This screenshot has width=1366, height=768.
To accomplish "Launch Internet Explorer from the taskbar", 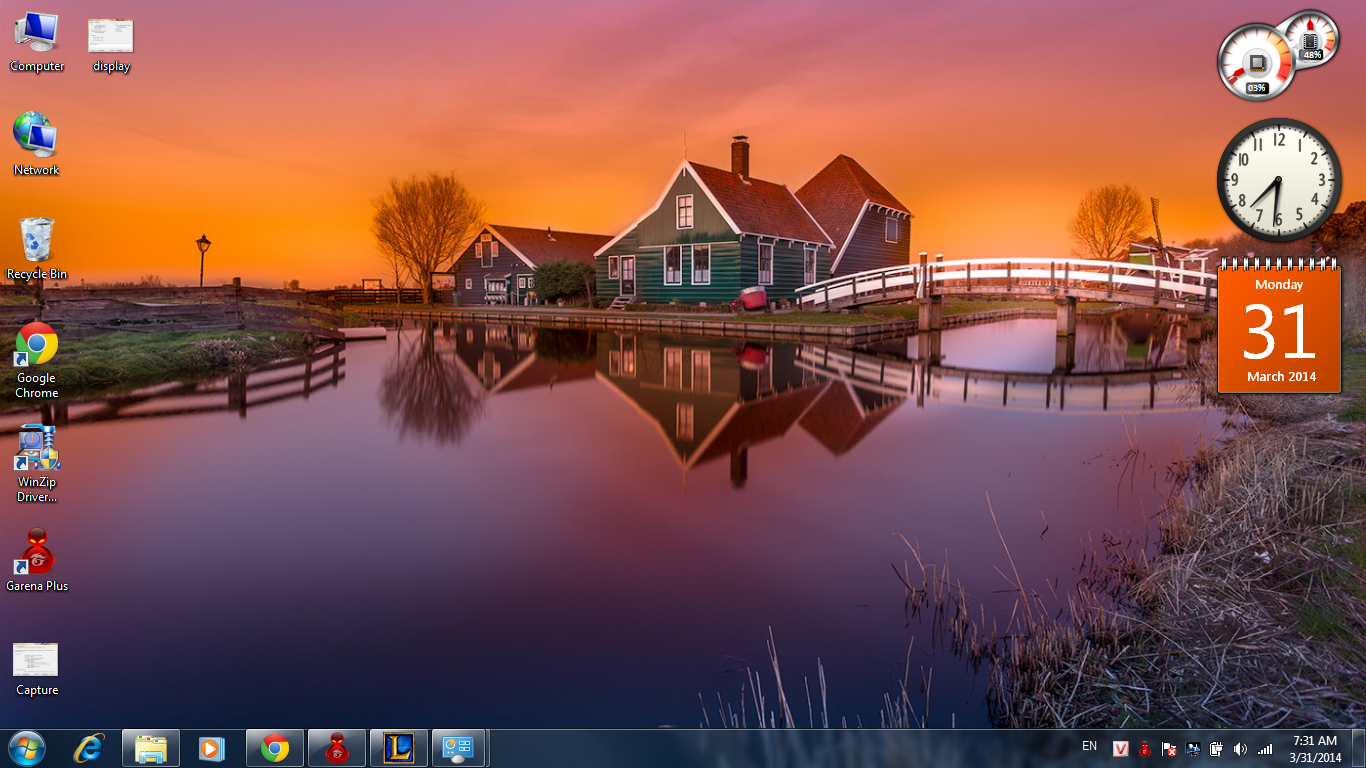I will click(88, 747).
